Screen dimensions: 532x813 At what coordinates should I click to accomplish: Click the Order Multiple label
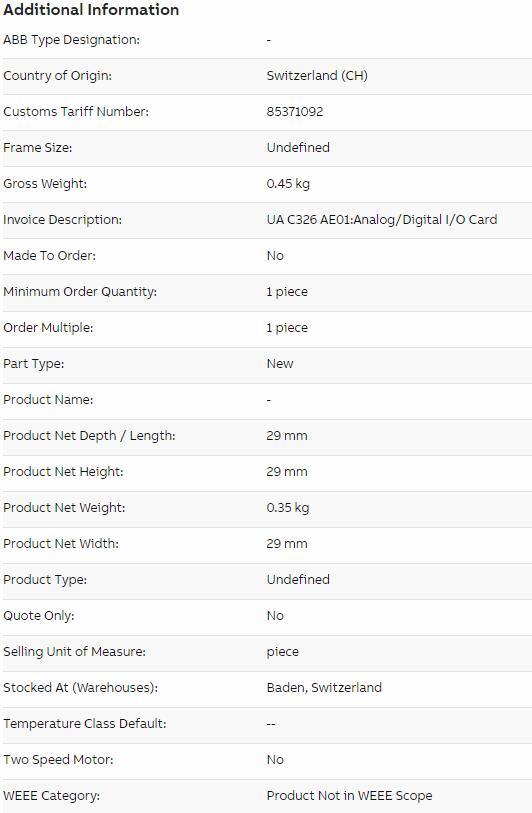point(48,328)
